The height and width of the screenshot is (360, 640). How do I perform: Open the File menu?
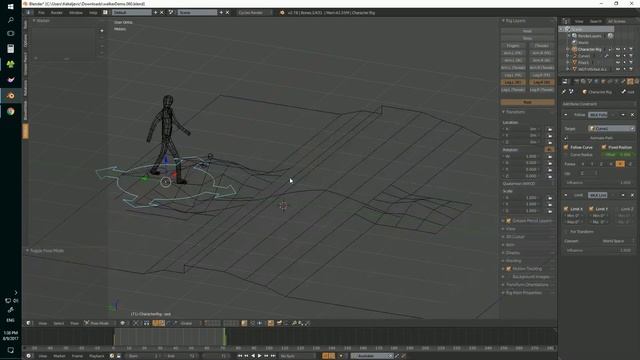[41, 13]
